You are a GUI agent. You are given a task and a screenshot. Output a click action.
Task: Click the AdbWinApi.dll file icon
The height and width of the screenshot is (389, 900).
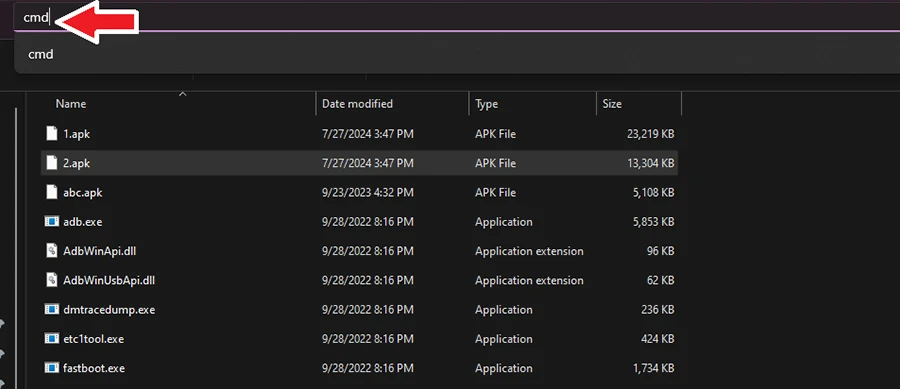[x=52, y=251]
